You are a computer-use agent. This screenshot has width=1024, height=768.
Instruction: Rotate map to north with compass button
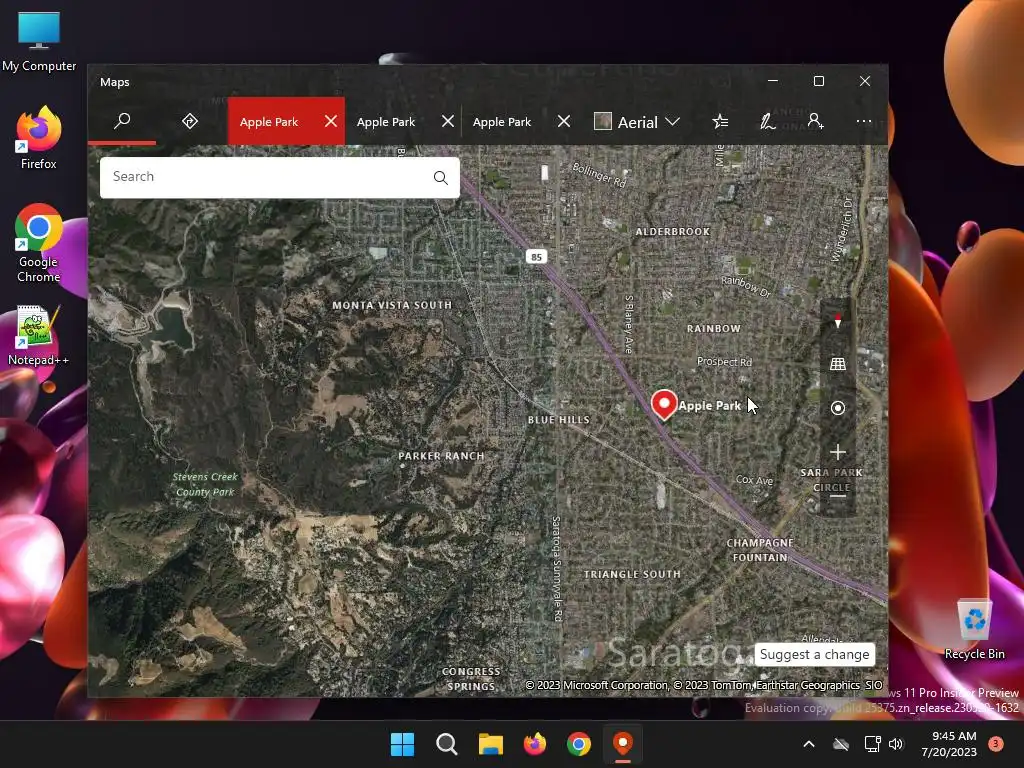point(838,321)
